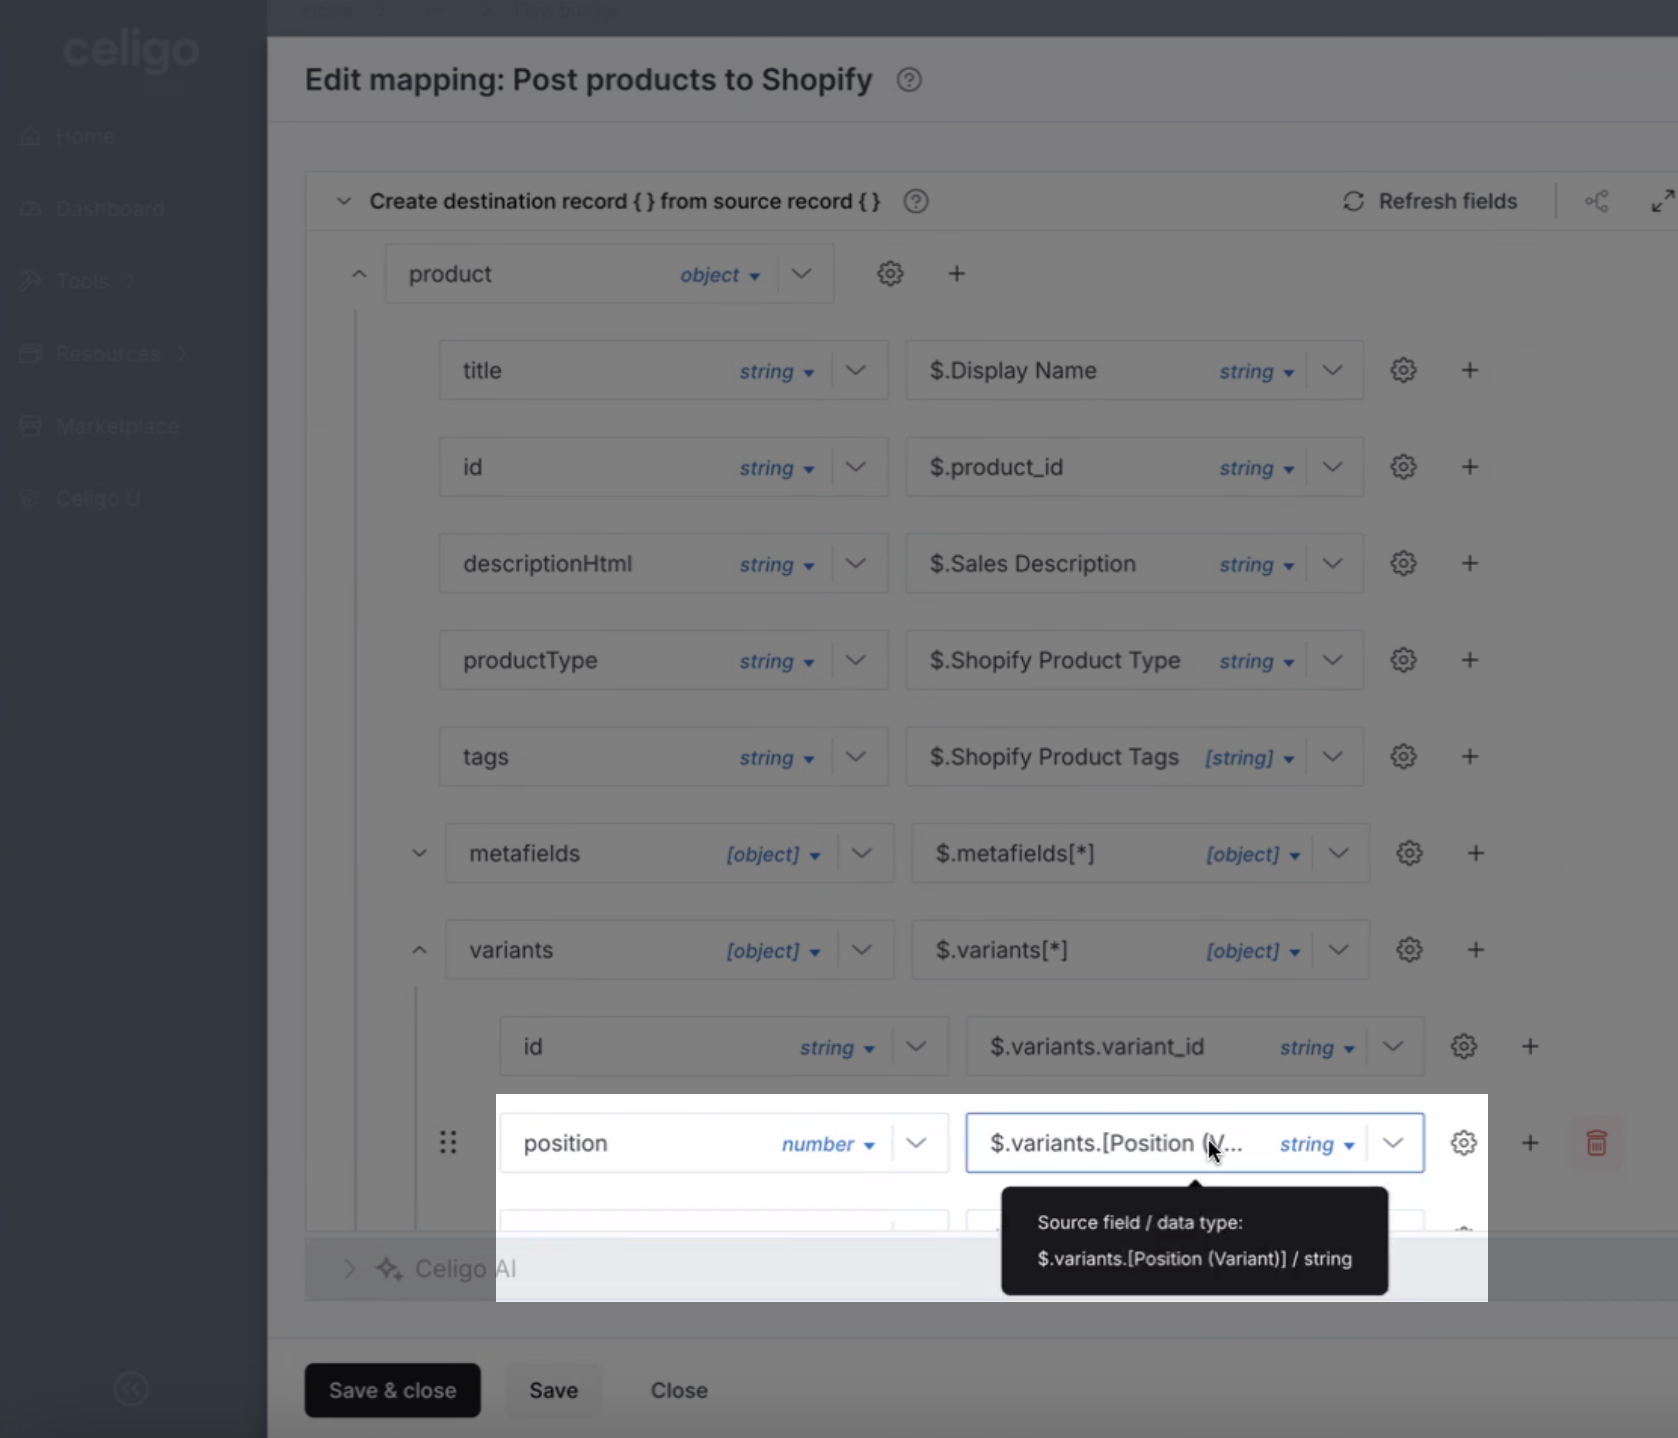Open settings gear for the tags row

(1404, 756)
